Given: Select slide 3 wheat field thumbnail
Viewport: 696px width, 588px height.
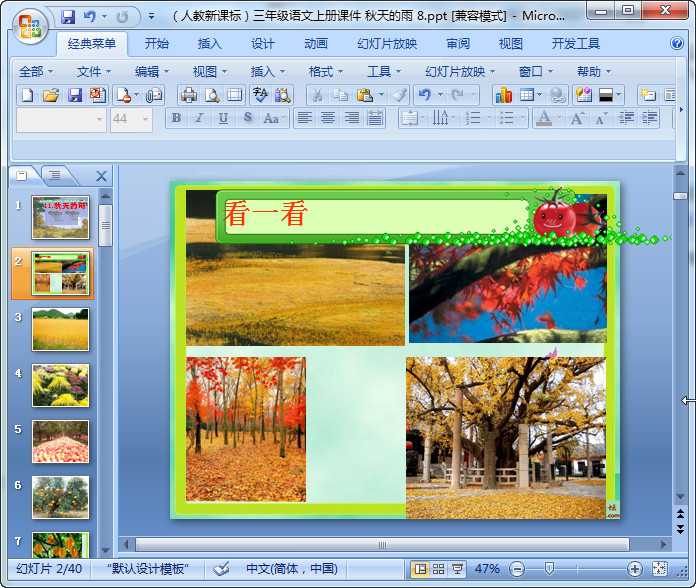Looking at the screenshot, I should click(x=60, y=330).
